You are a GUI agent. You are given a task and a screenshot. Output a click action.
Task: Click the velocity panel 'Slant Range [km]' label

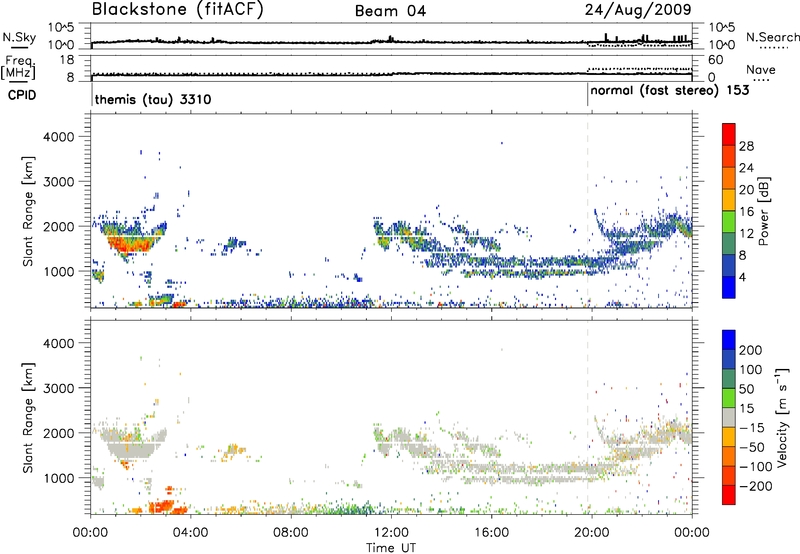click(x=28, y=417)
